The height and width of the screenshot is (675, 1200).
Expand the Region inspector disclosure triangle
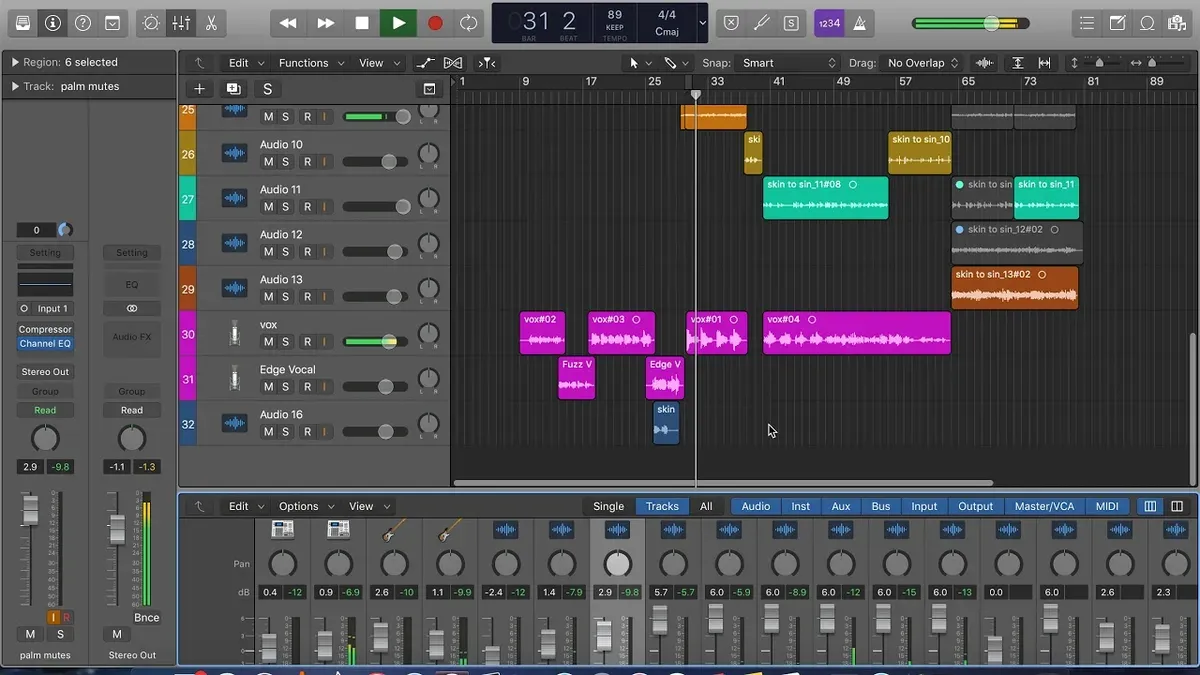click(15, 62)
